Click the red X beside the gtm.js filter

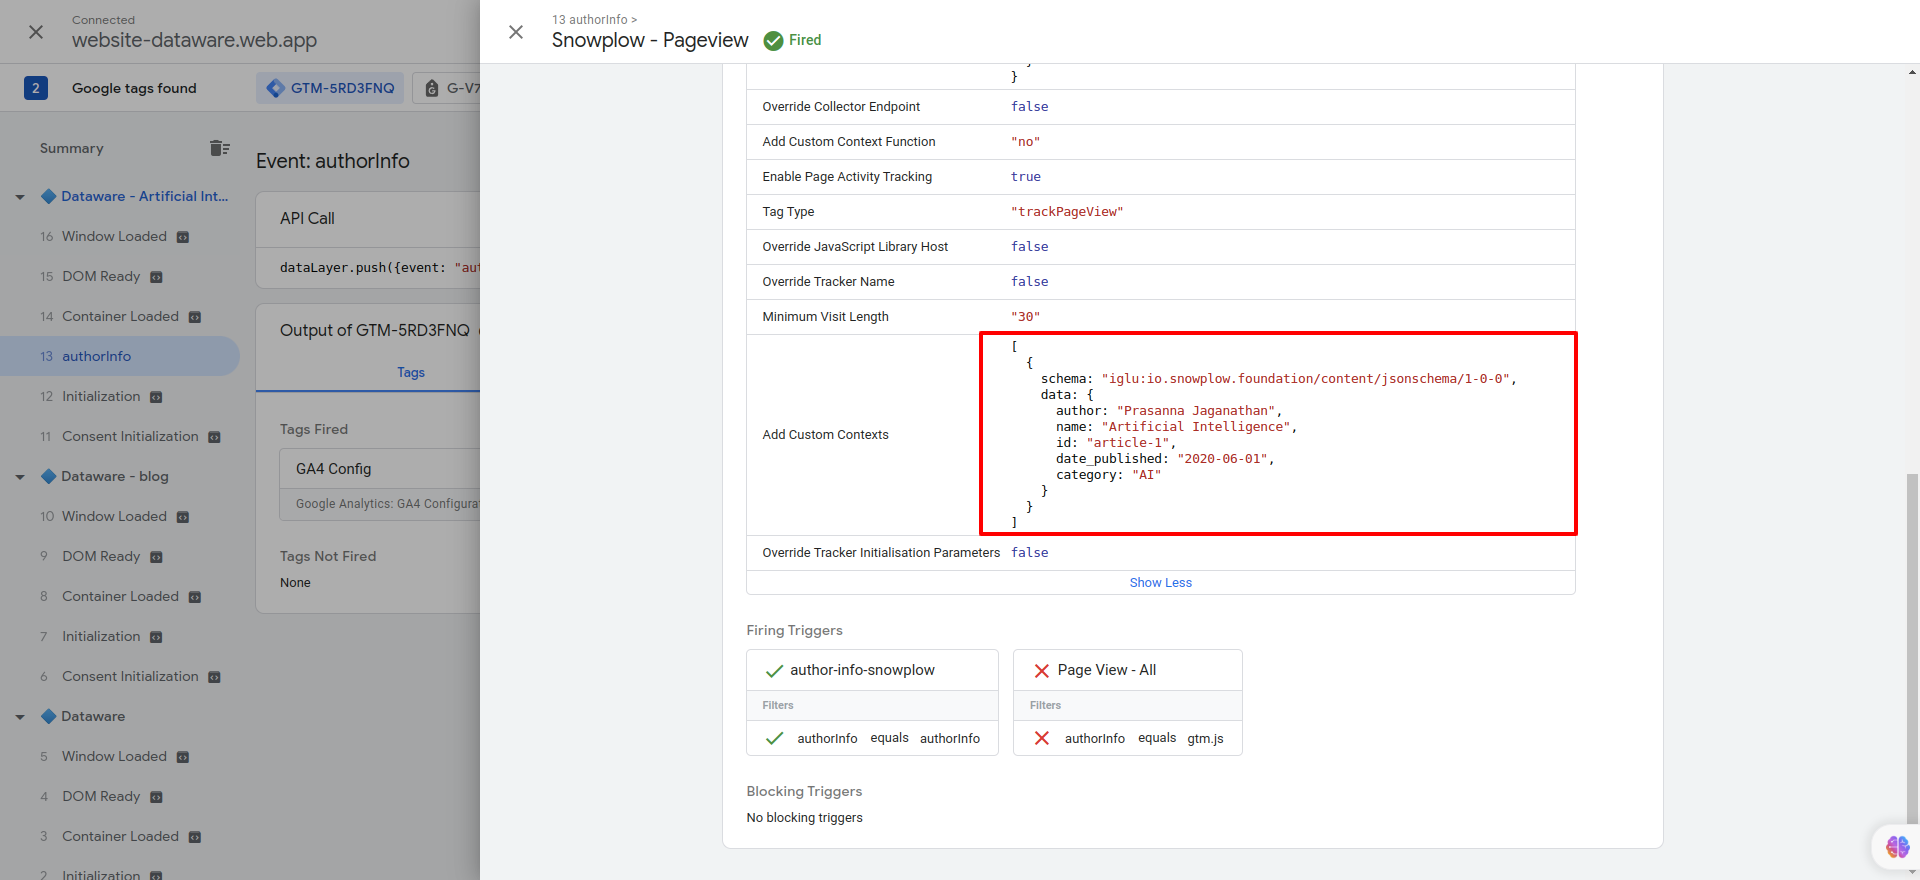tap(1042, 738)
